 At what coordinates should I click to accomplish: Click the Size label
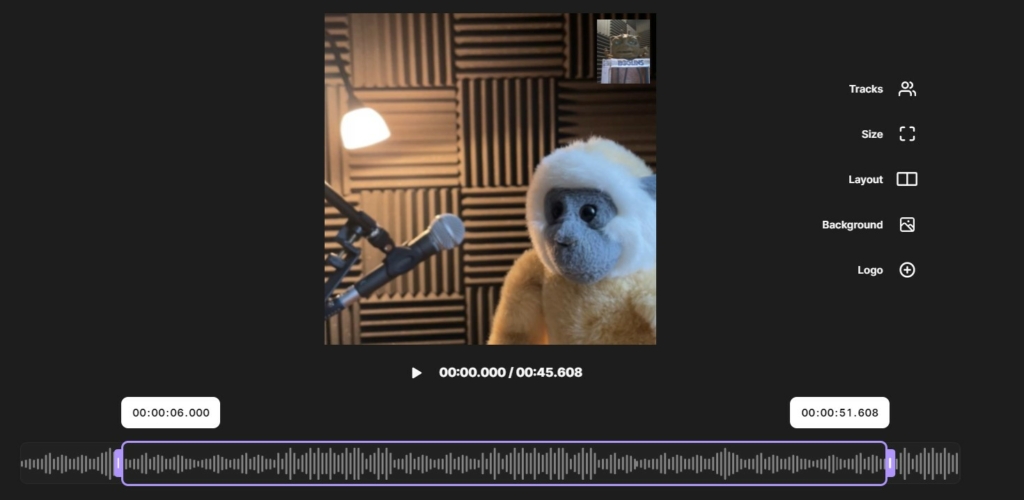(x=872, y=134)
